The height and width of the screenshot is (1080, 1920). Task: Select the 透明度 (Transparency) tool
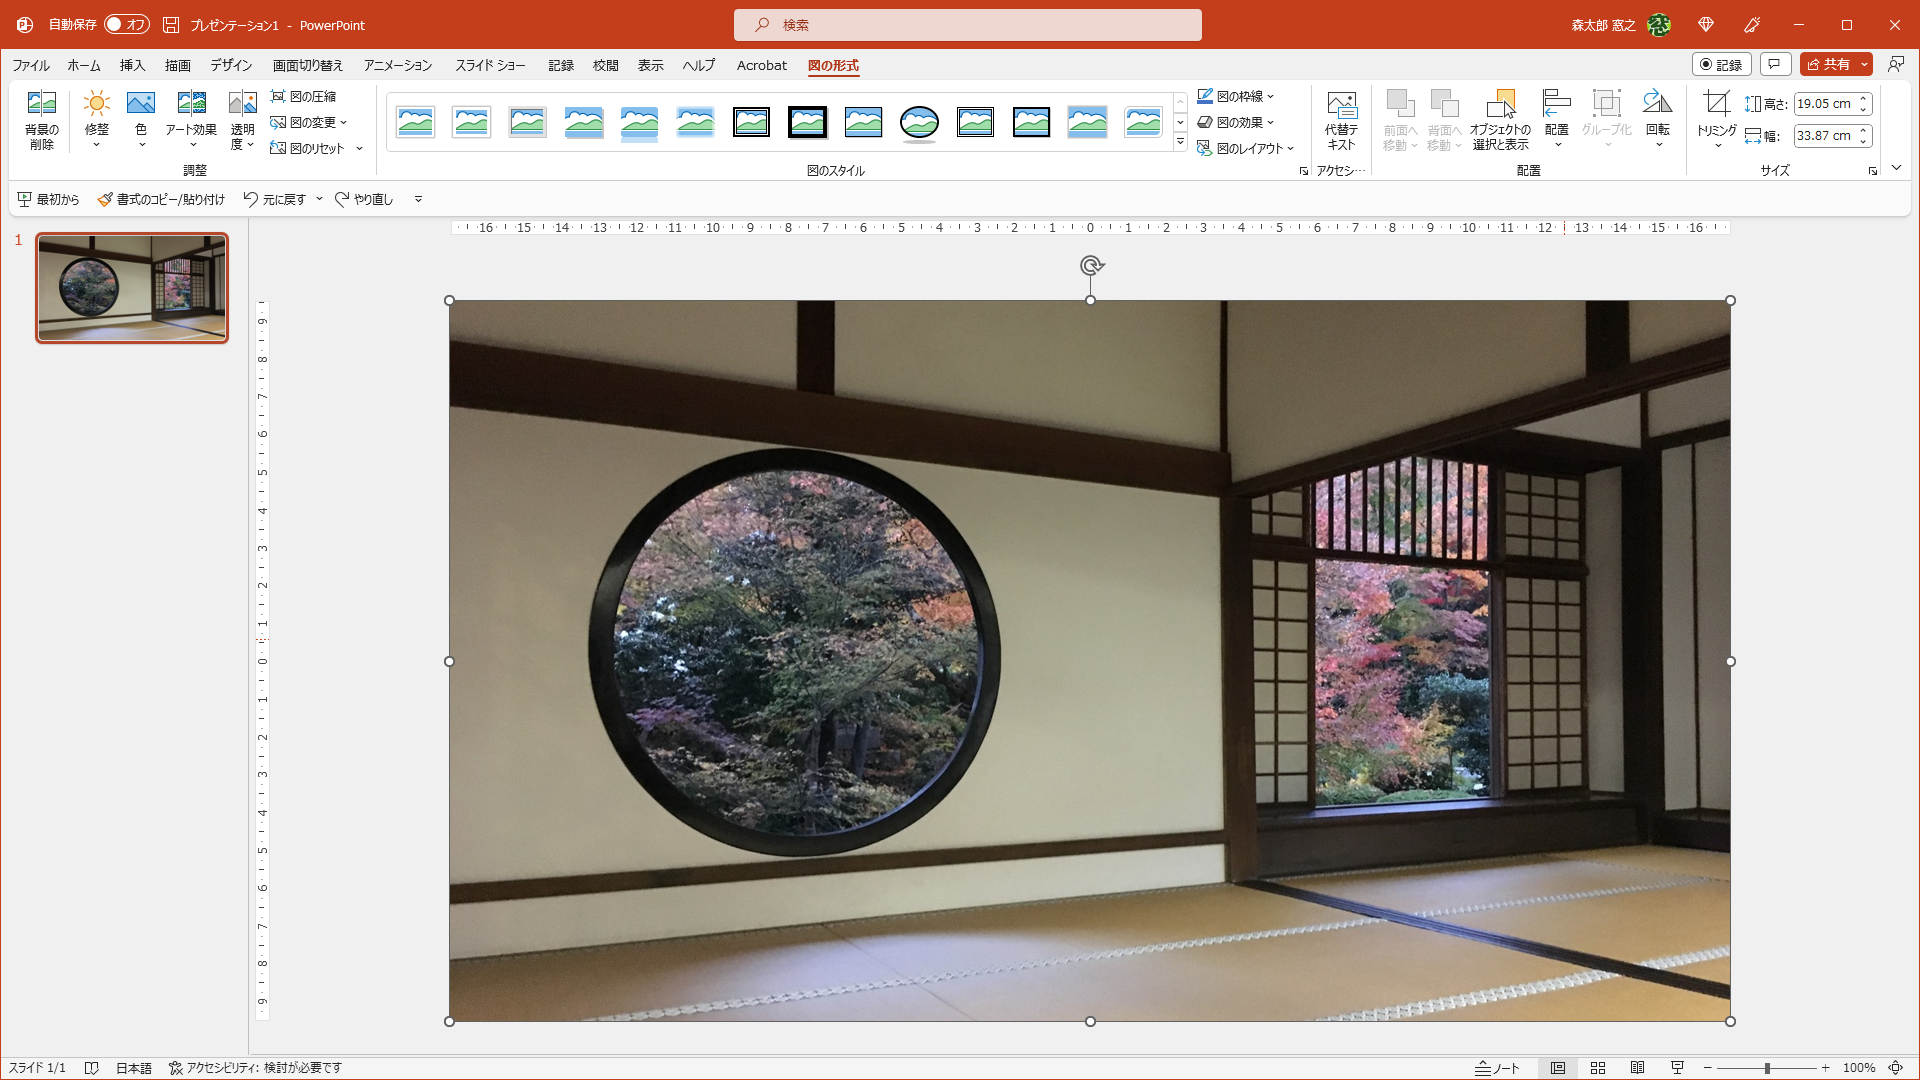(x=241, y=117)
